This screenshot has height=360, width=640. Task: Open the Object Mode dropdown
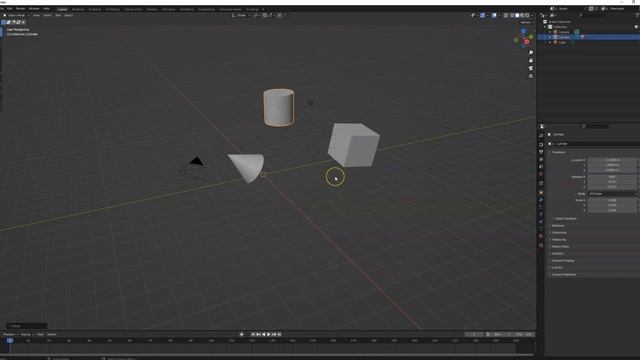click(x=16, y=15)
